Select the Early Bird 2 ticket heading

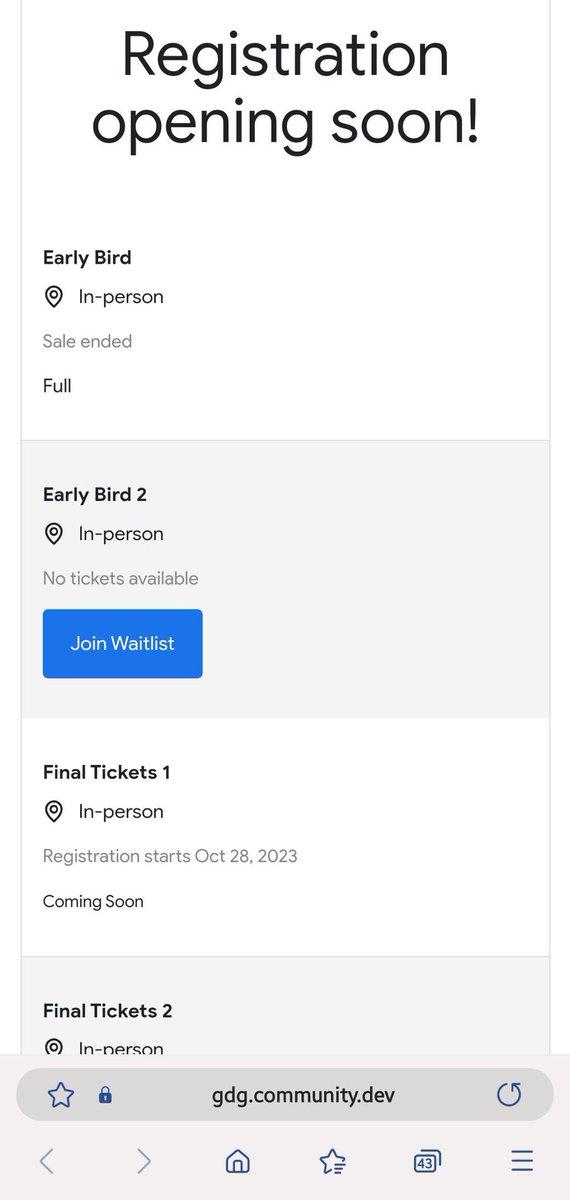point(95,495)
